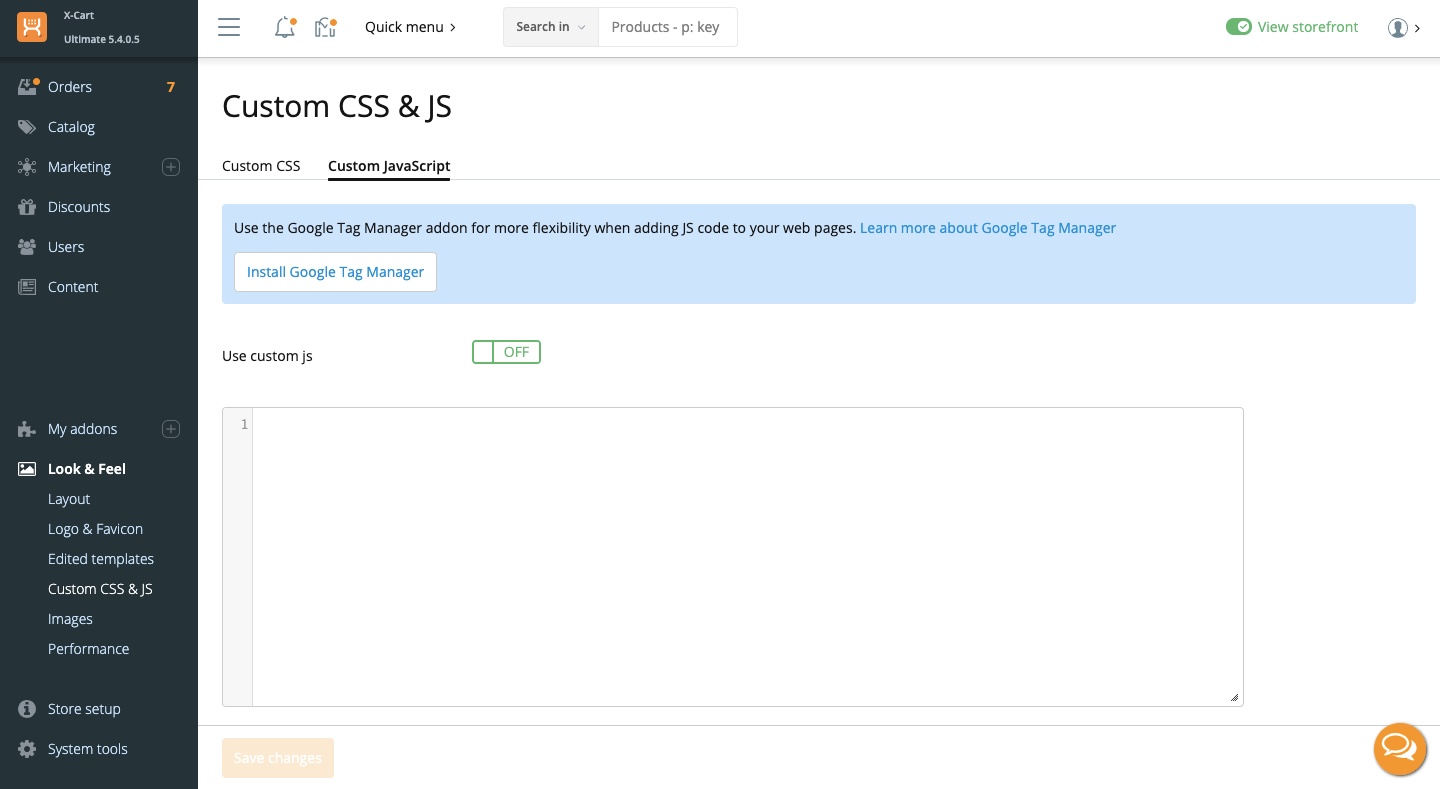Click the hamburger menu icon
This screenshot has width=1440, height=789.
tap(229, 27)
